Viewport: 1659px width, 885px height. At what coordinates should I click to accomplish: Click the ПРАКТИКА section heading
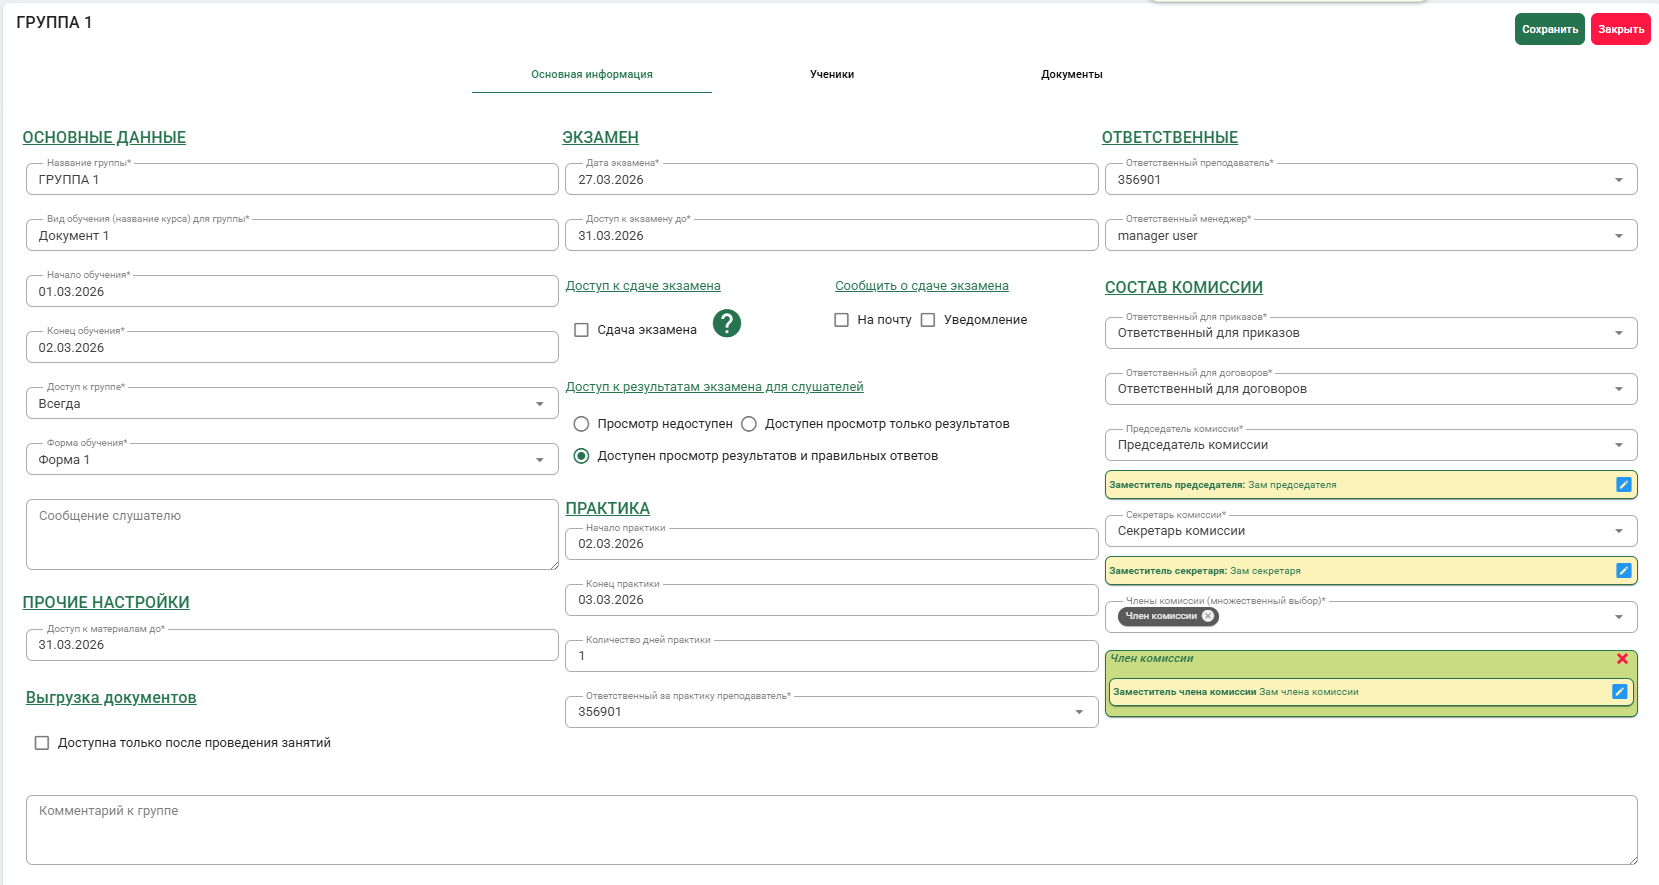click(x=608, y=509)
